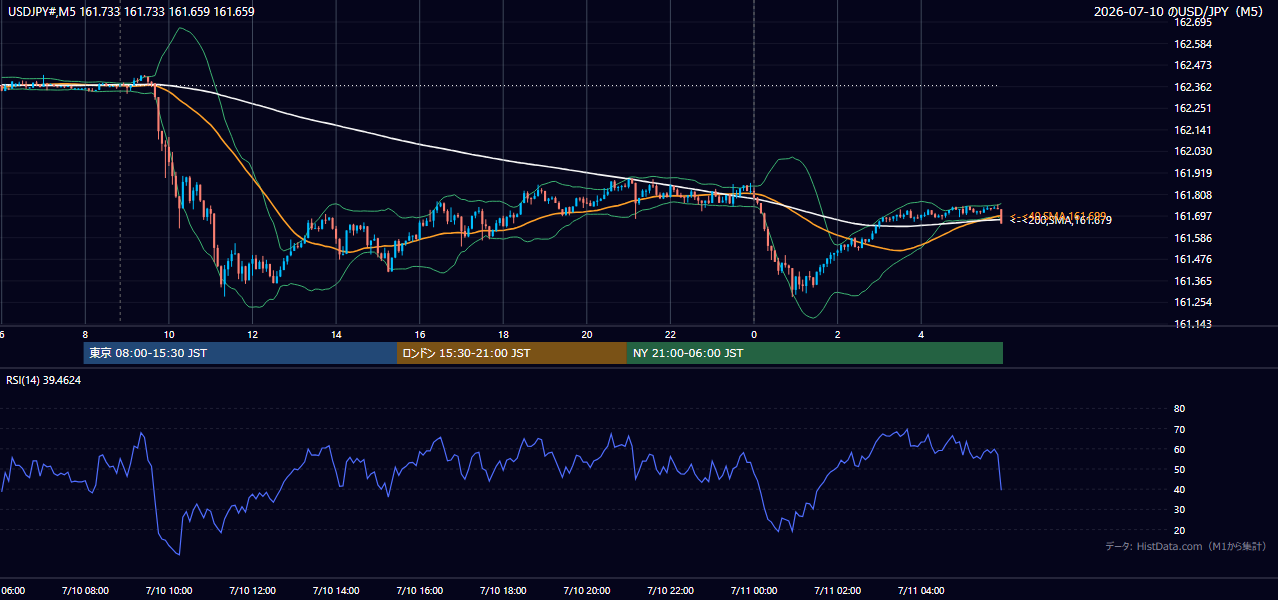
Task: Click the 7/11 04:00 time label
Action: [921, 591]
